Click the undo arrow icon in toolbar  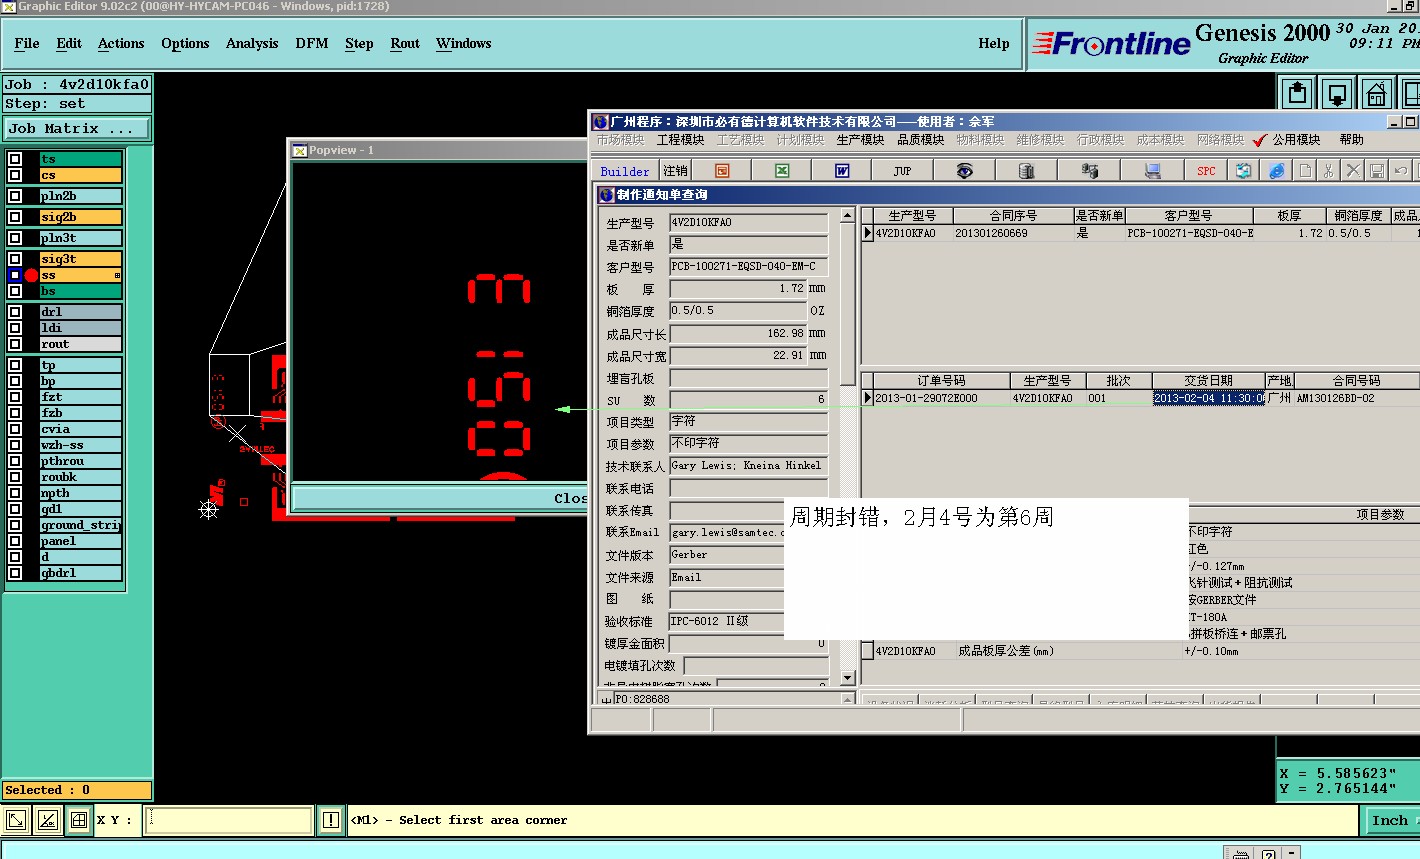coord(1401,171)
